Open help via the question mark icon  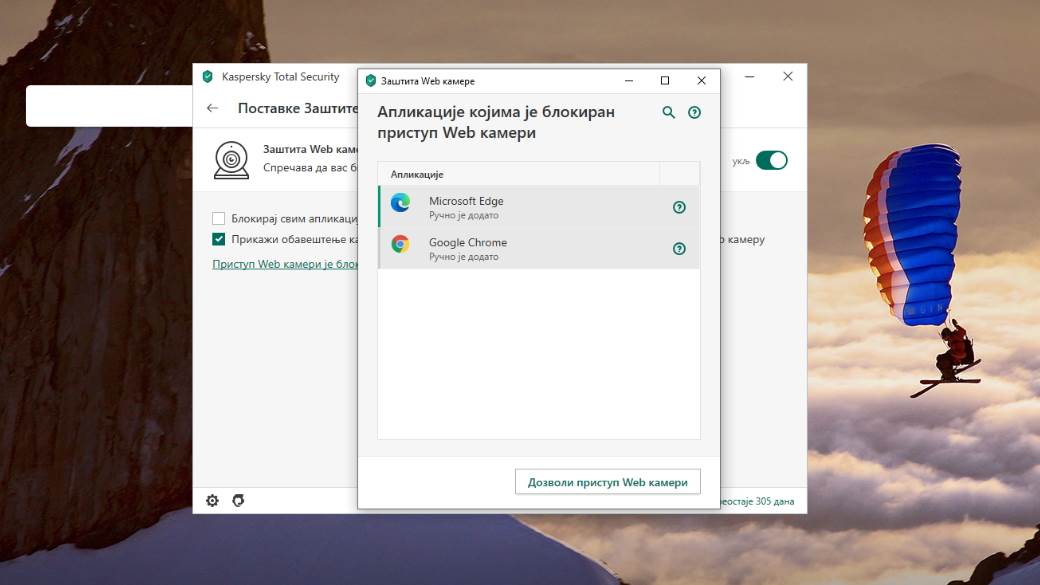(694, 112)
